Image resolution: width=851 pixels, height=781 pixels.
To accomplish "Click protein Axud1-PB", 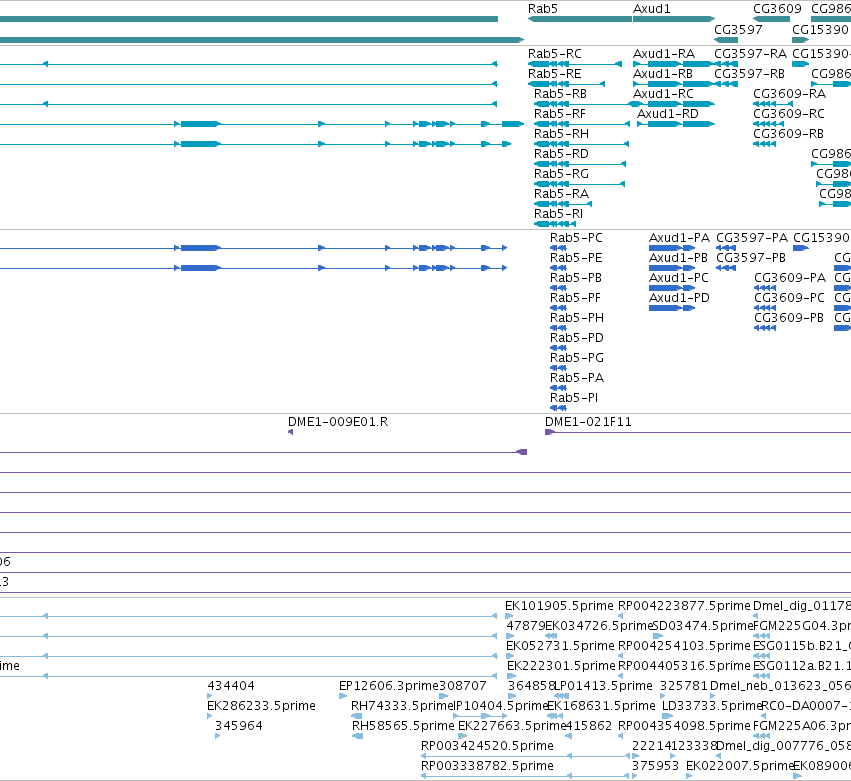I will click(678, 258).
